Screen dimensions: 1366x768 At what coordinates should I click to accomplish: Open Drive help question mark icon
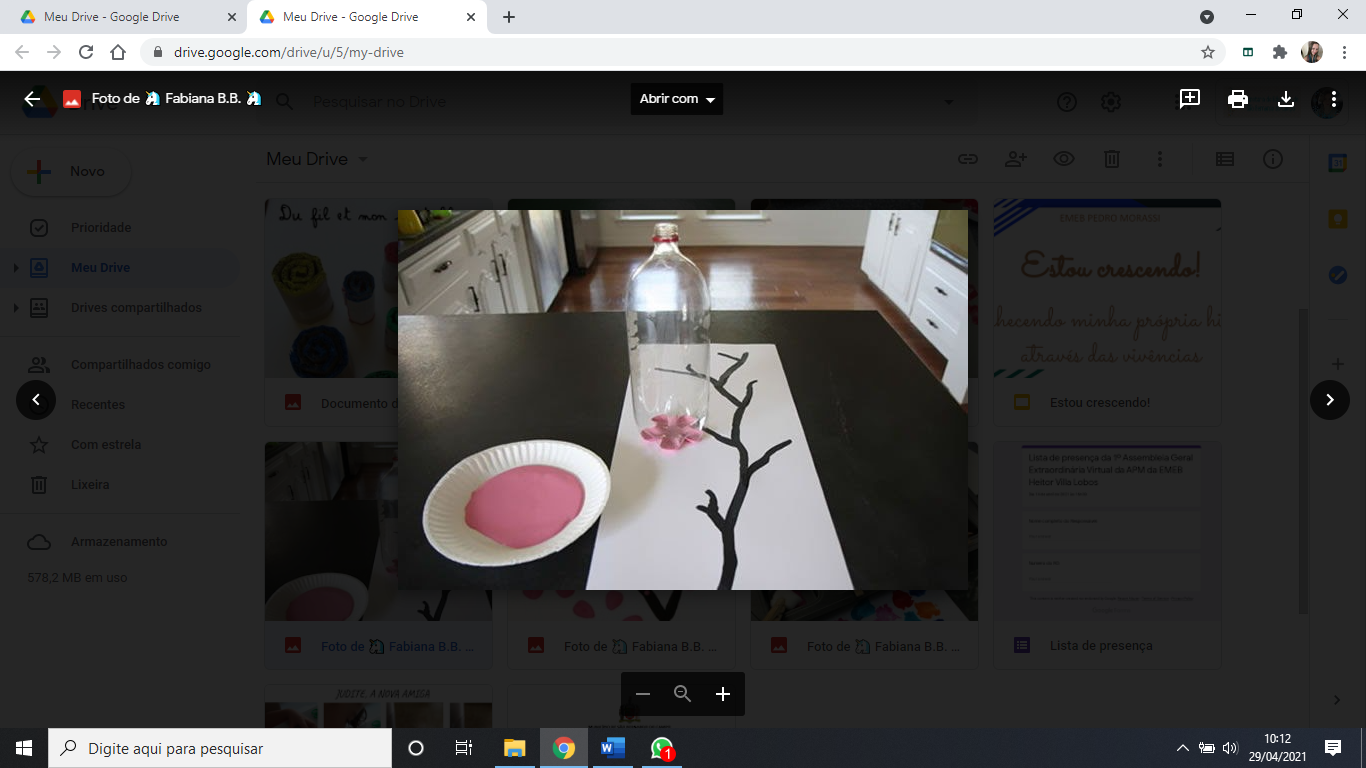pos(1067,102)
